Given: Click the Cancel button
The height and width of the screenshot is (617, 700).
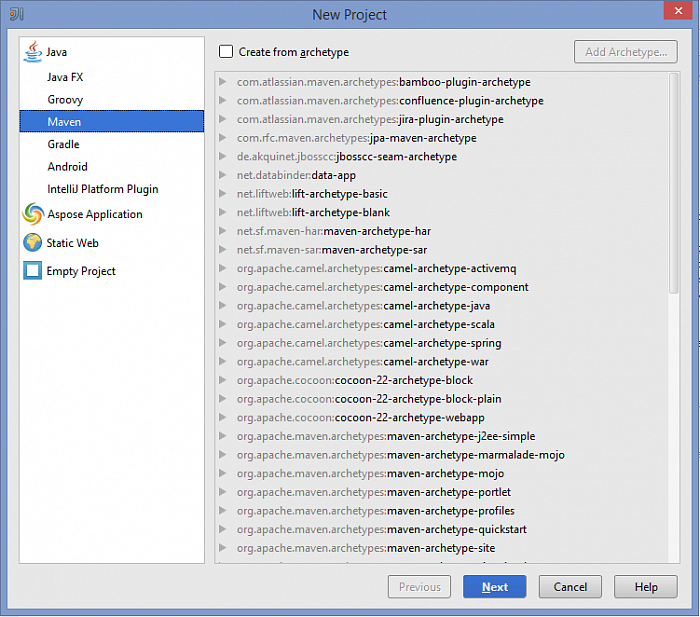Looking at the screenshot, I should pyautogui.click(x=570, y=587).
